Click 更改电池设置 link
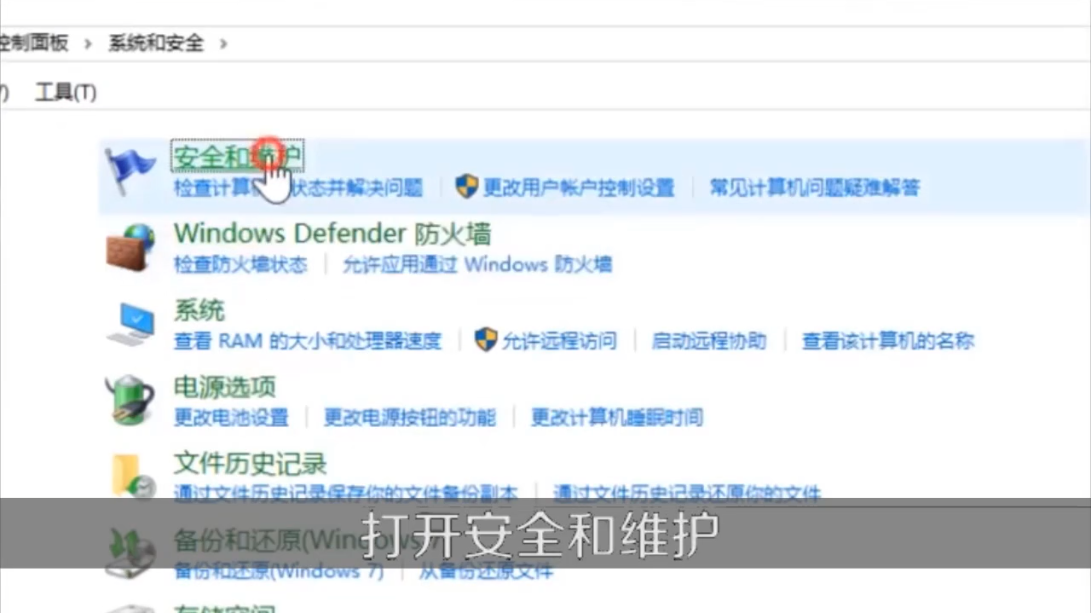Viewport: 1091px width, 613px height. pyautogui.click(x=231, y=417)
